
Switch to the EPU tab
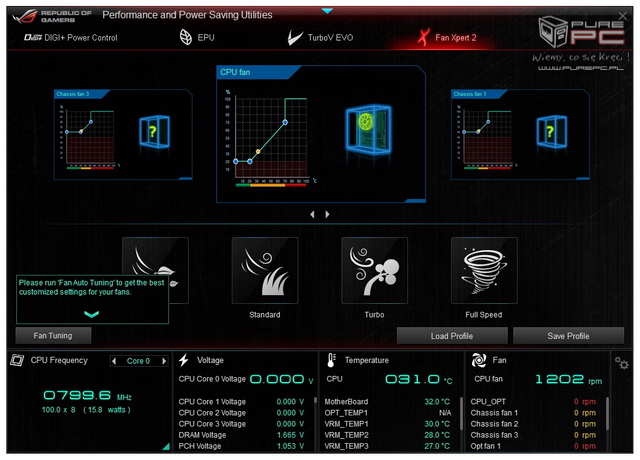197,38
